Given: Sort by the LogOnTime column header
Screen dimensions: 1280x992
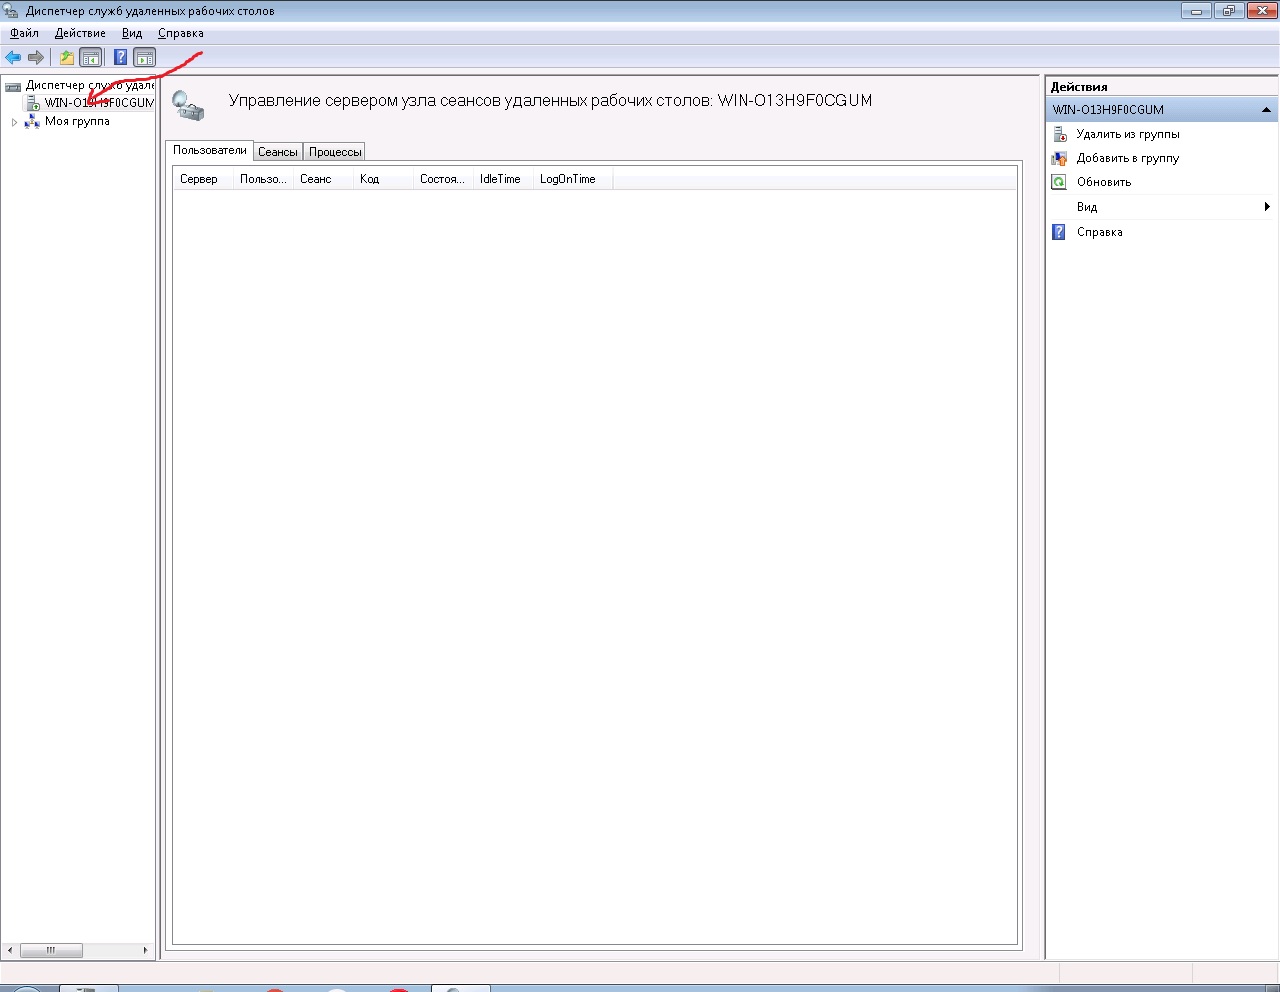Looking at the screenshot, I should click(x=573, y=179).
